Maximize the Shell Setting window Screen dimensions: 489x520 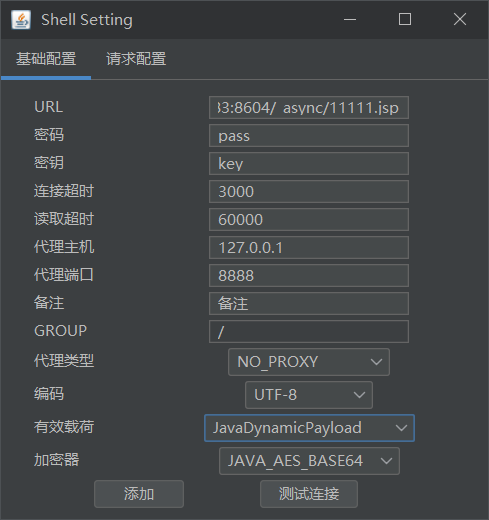[405, 20]
